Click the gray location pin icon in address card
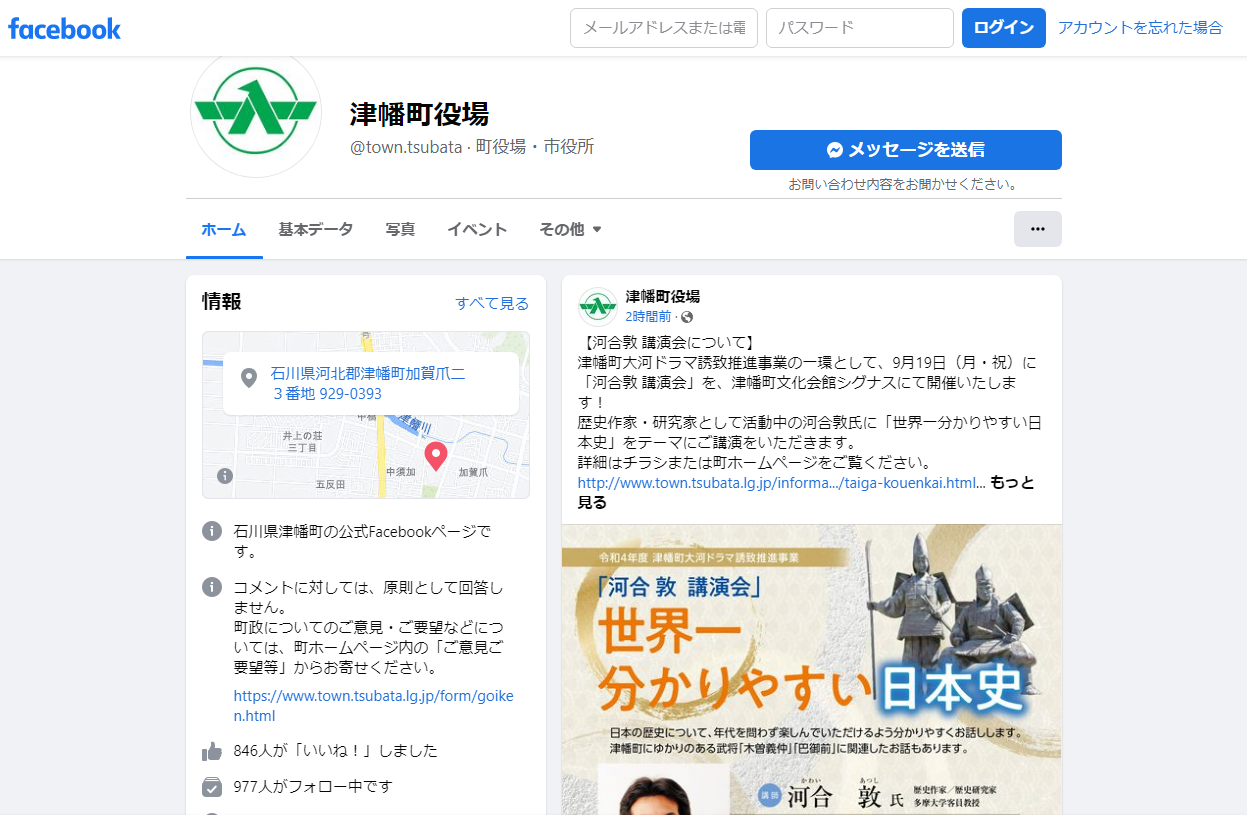Screen dimensions: 1247x815 pyautogui.click(x=249, y=379)
